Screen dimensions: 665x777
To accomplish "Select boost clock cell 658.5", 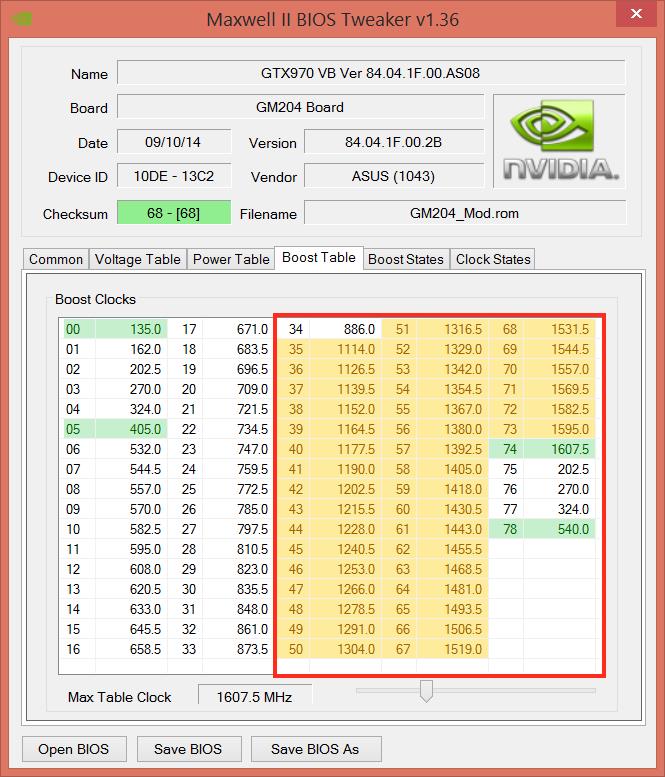I will coord(131,649).
